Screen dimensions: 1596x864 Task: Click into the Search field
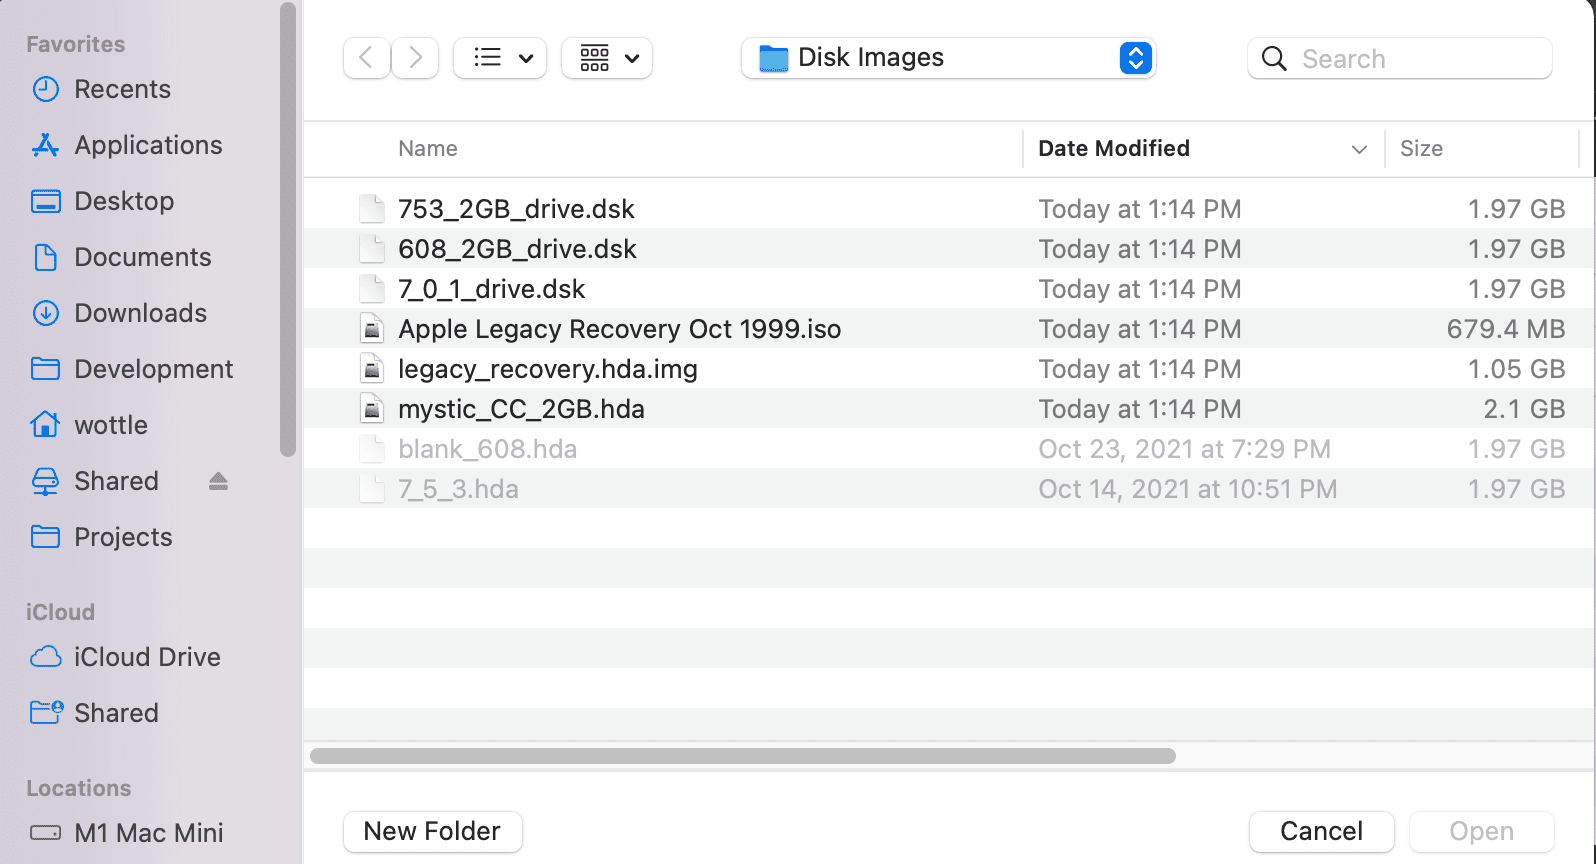[1400, 59]
